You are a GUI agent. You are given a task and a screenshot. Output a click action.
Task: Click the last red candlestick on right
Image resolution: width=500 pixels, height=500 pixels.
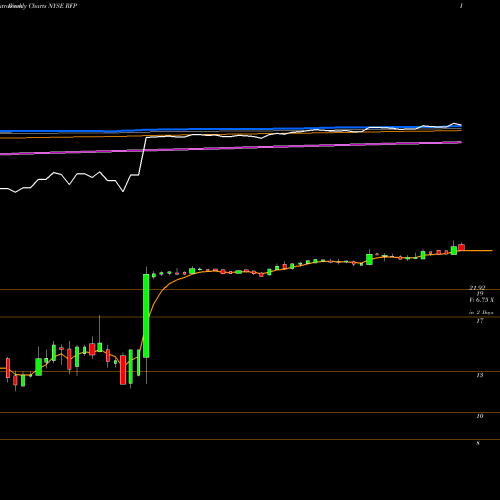pos(461,247)
